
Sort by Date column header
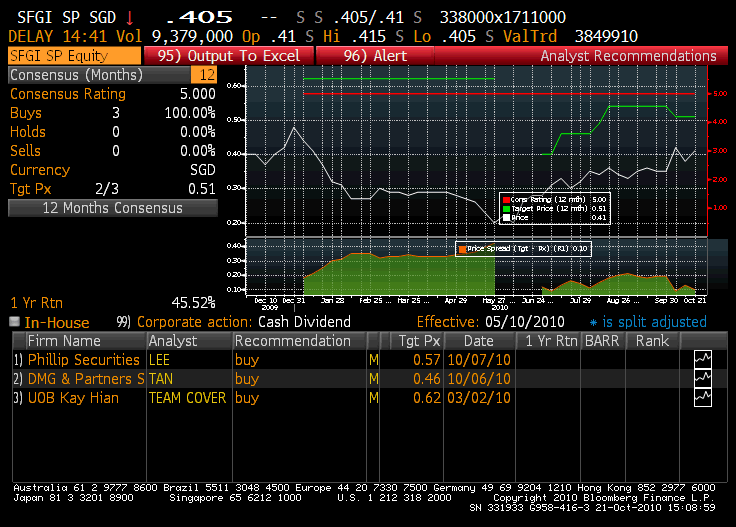pyautogui.click(x=478, y=341)
